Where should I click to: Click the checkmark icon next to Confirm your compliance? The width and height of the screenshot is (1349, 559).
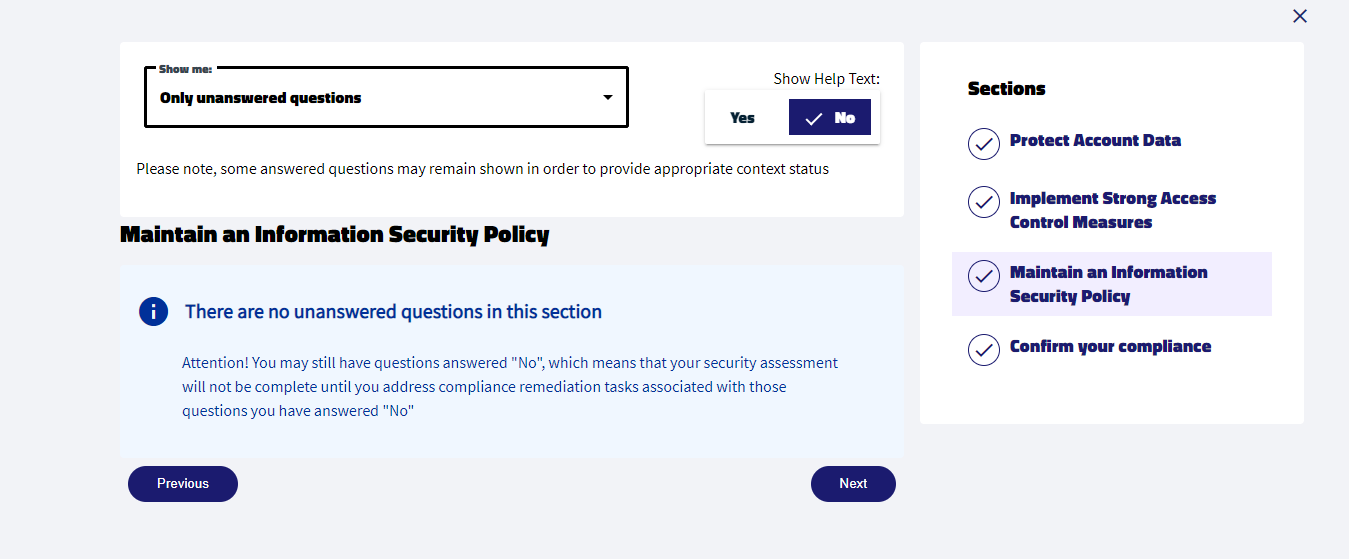point(984,350)
